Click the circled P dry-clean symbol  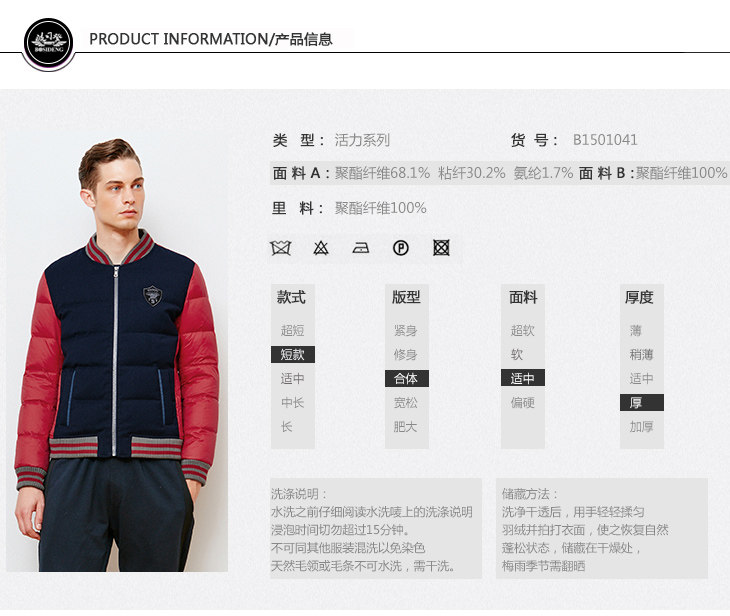(401, 248)
